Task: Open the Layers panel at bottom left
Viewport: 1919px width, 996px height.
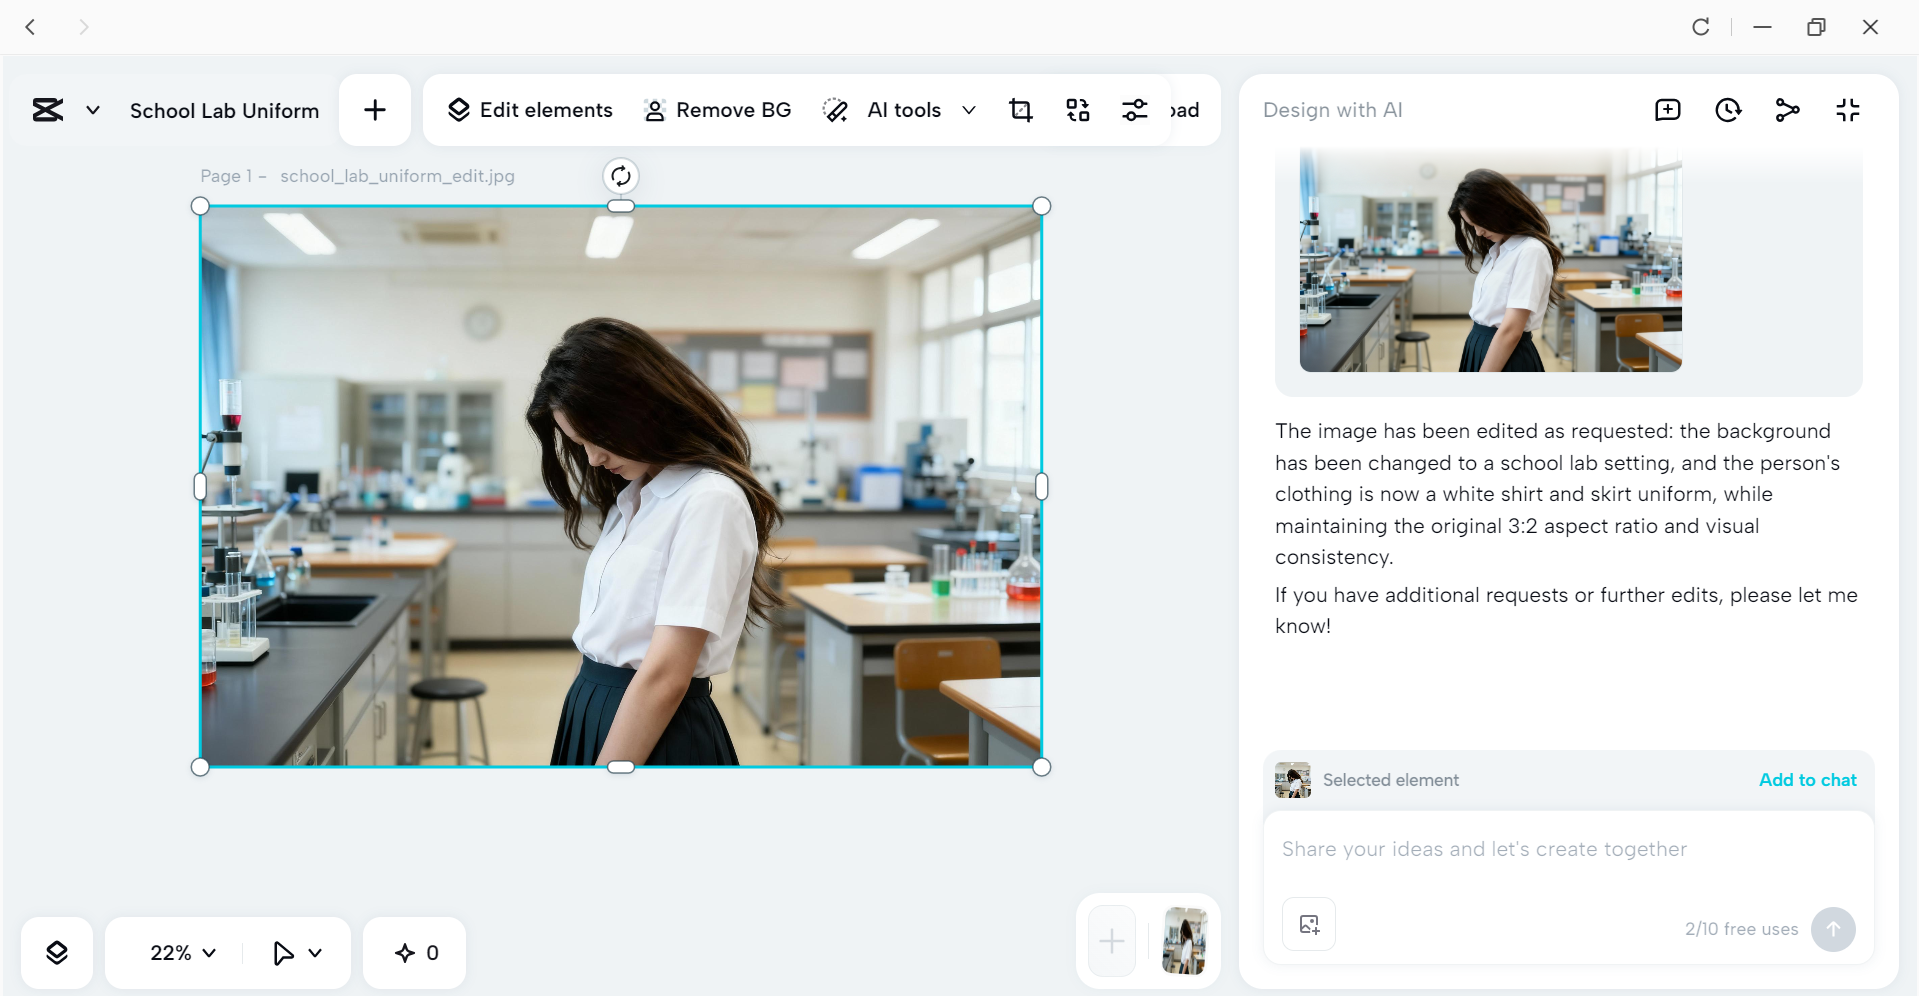Action: pyautogui.click(x=57, y=952)
